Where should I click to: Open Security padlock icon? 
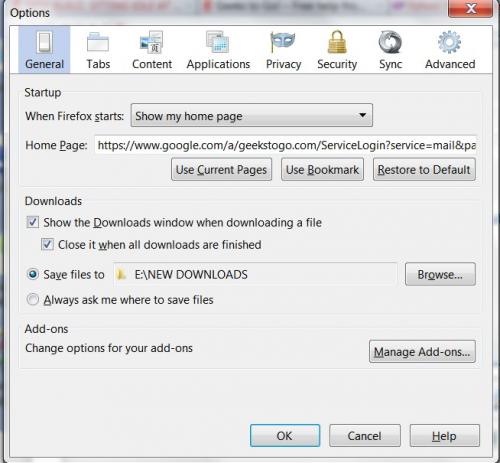pyautogui.click(x=337, y=42)
